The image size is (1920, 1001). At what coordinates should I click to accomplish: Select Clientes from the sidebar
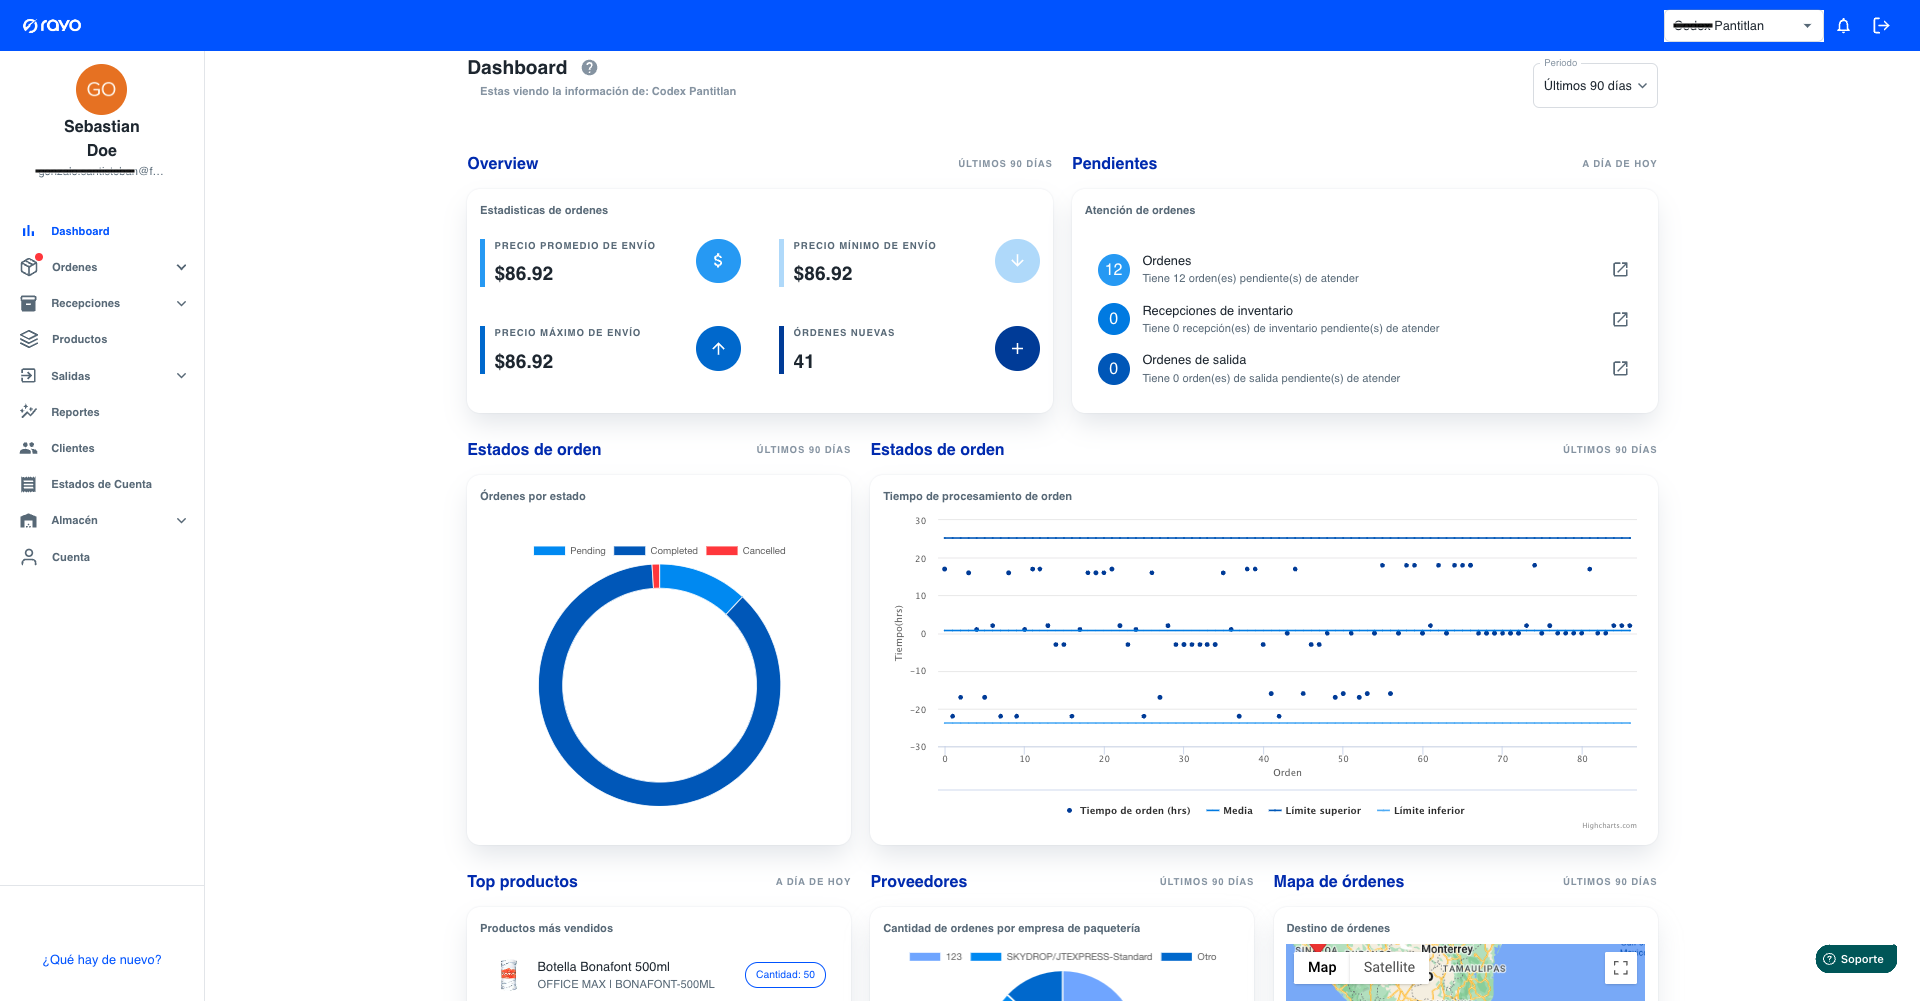[x=71, y=448]
